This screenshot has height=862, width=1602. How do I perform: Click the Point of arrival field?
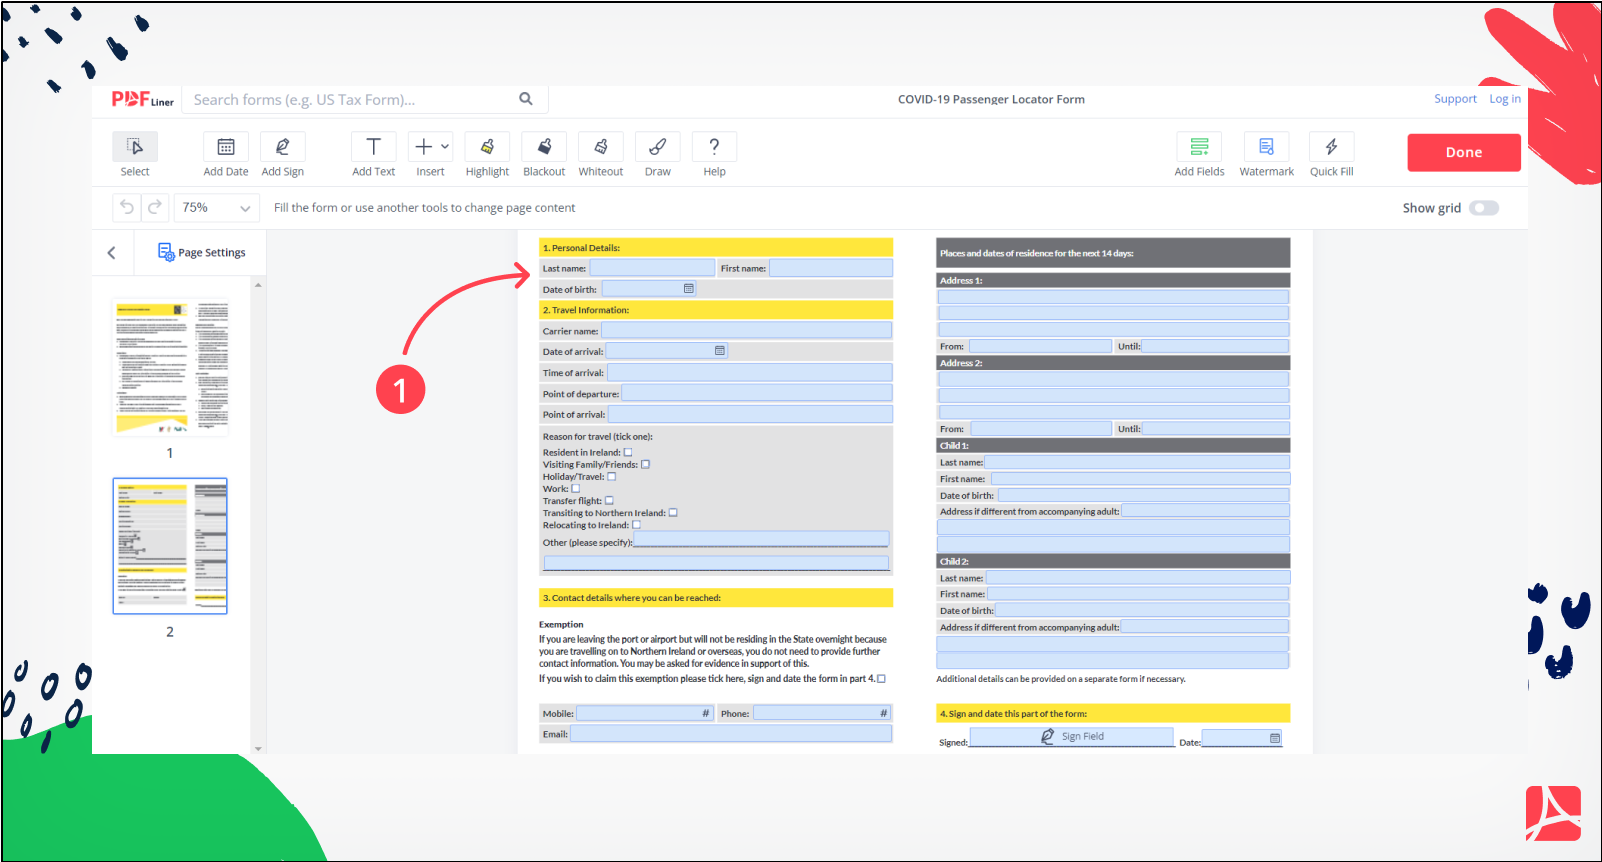(x=750, y=414)
